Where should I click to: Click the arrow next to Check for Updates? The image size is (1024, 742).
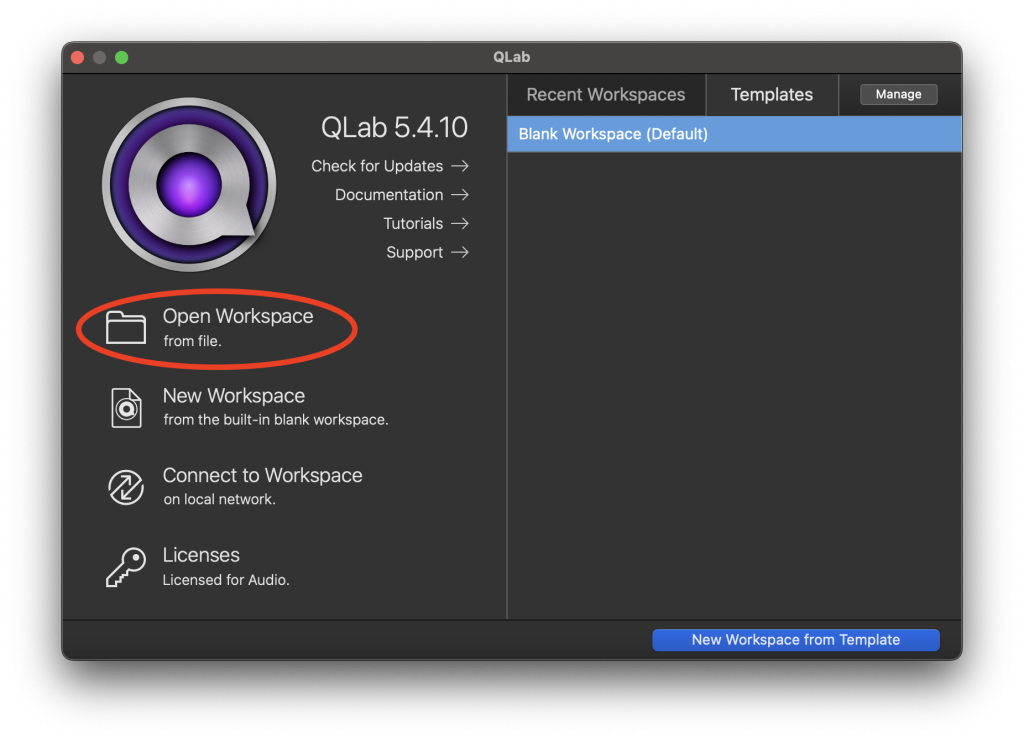pyautogui.click(x=460, y=166)
